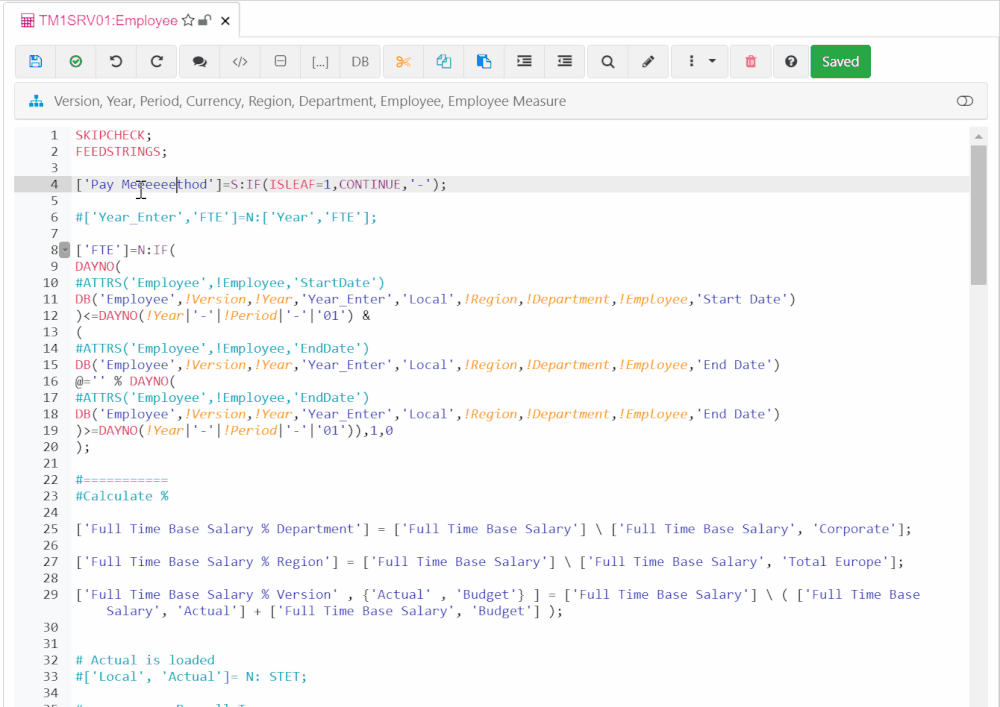
Task: Expand the DB function helper
Action: click(360, 61)
